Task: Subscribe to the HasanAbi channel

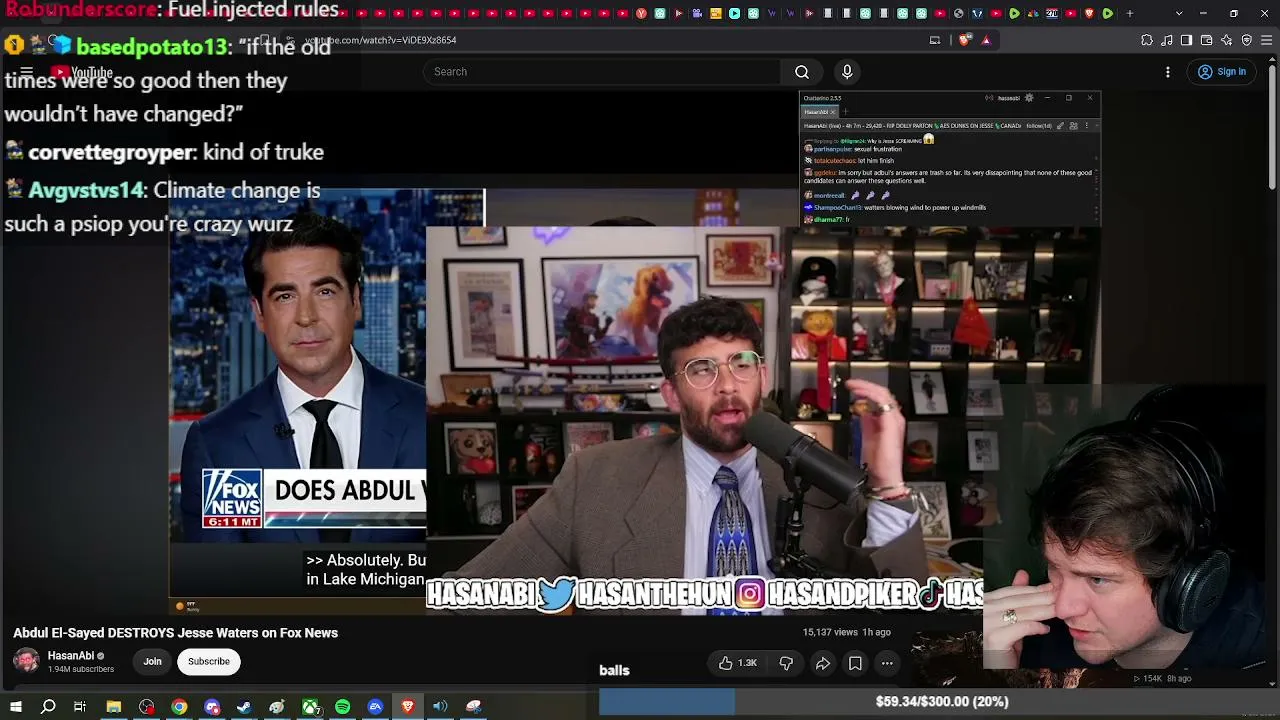Action: tap(209, 661)
